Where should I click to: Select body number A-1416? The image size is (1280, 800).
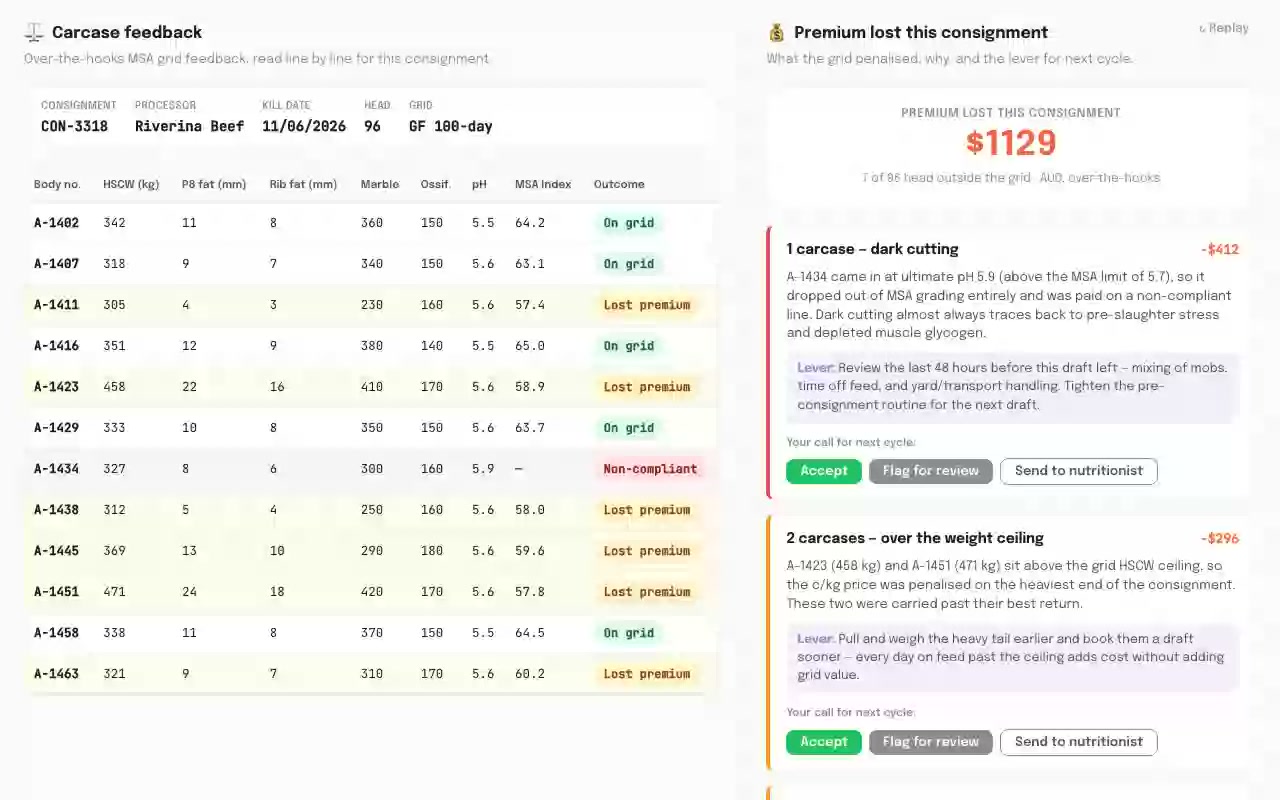point(56,346)
